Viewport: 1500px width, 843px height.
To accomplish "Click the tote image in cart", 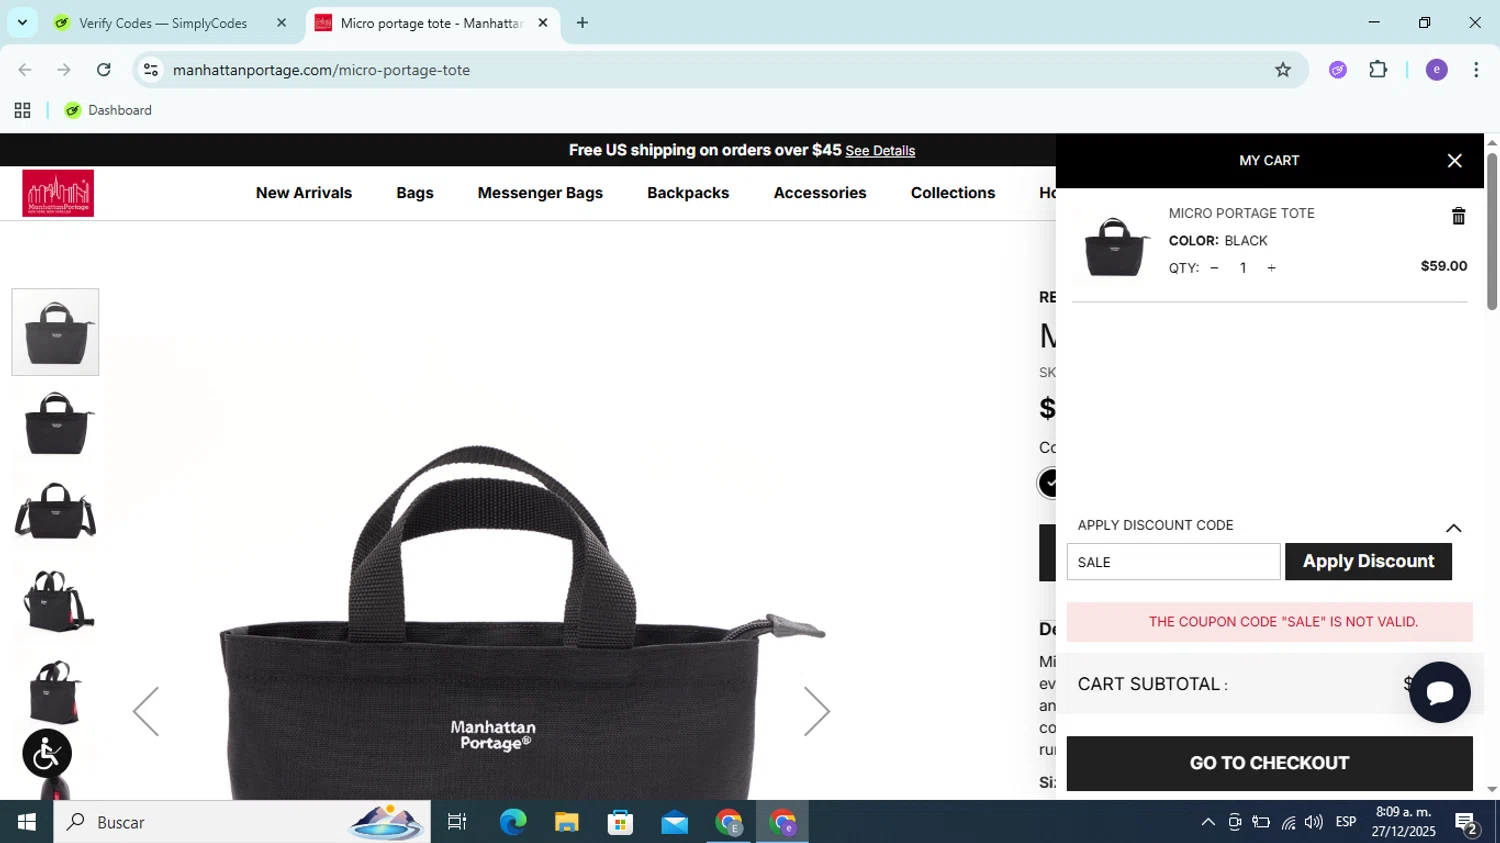I will [x=1115, y=246].
